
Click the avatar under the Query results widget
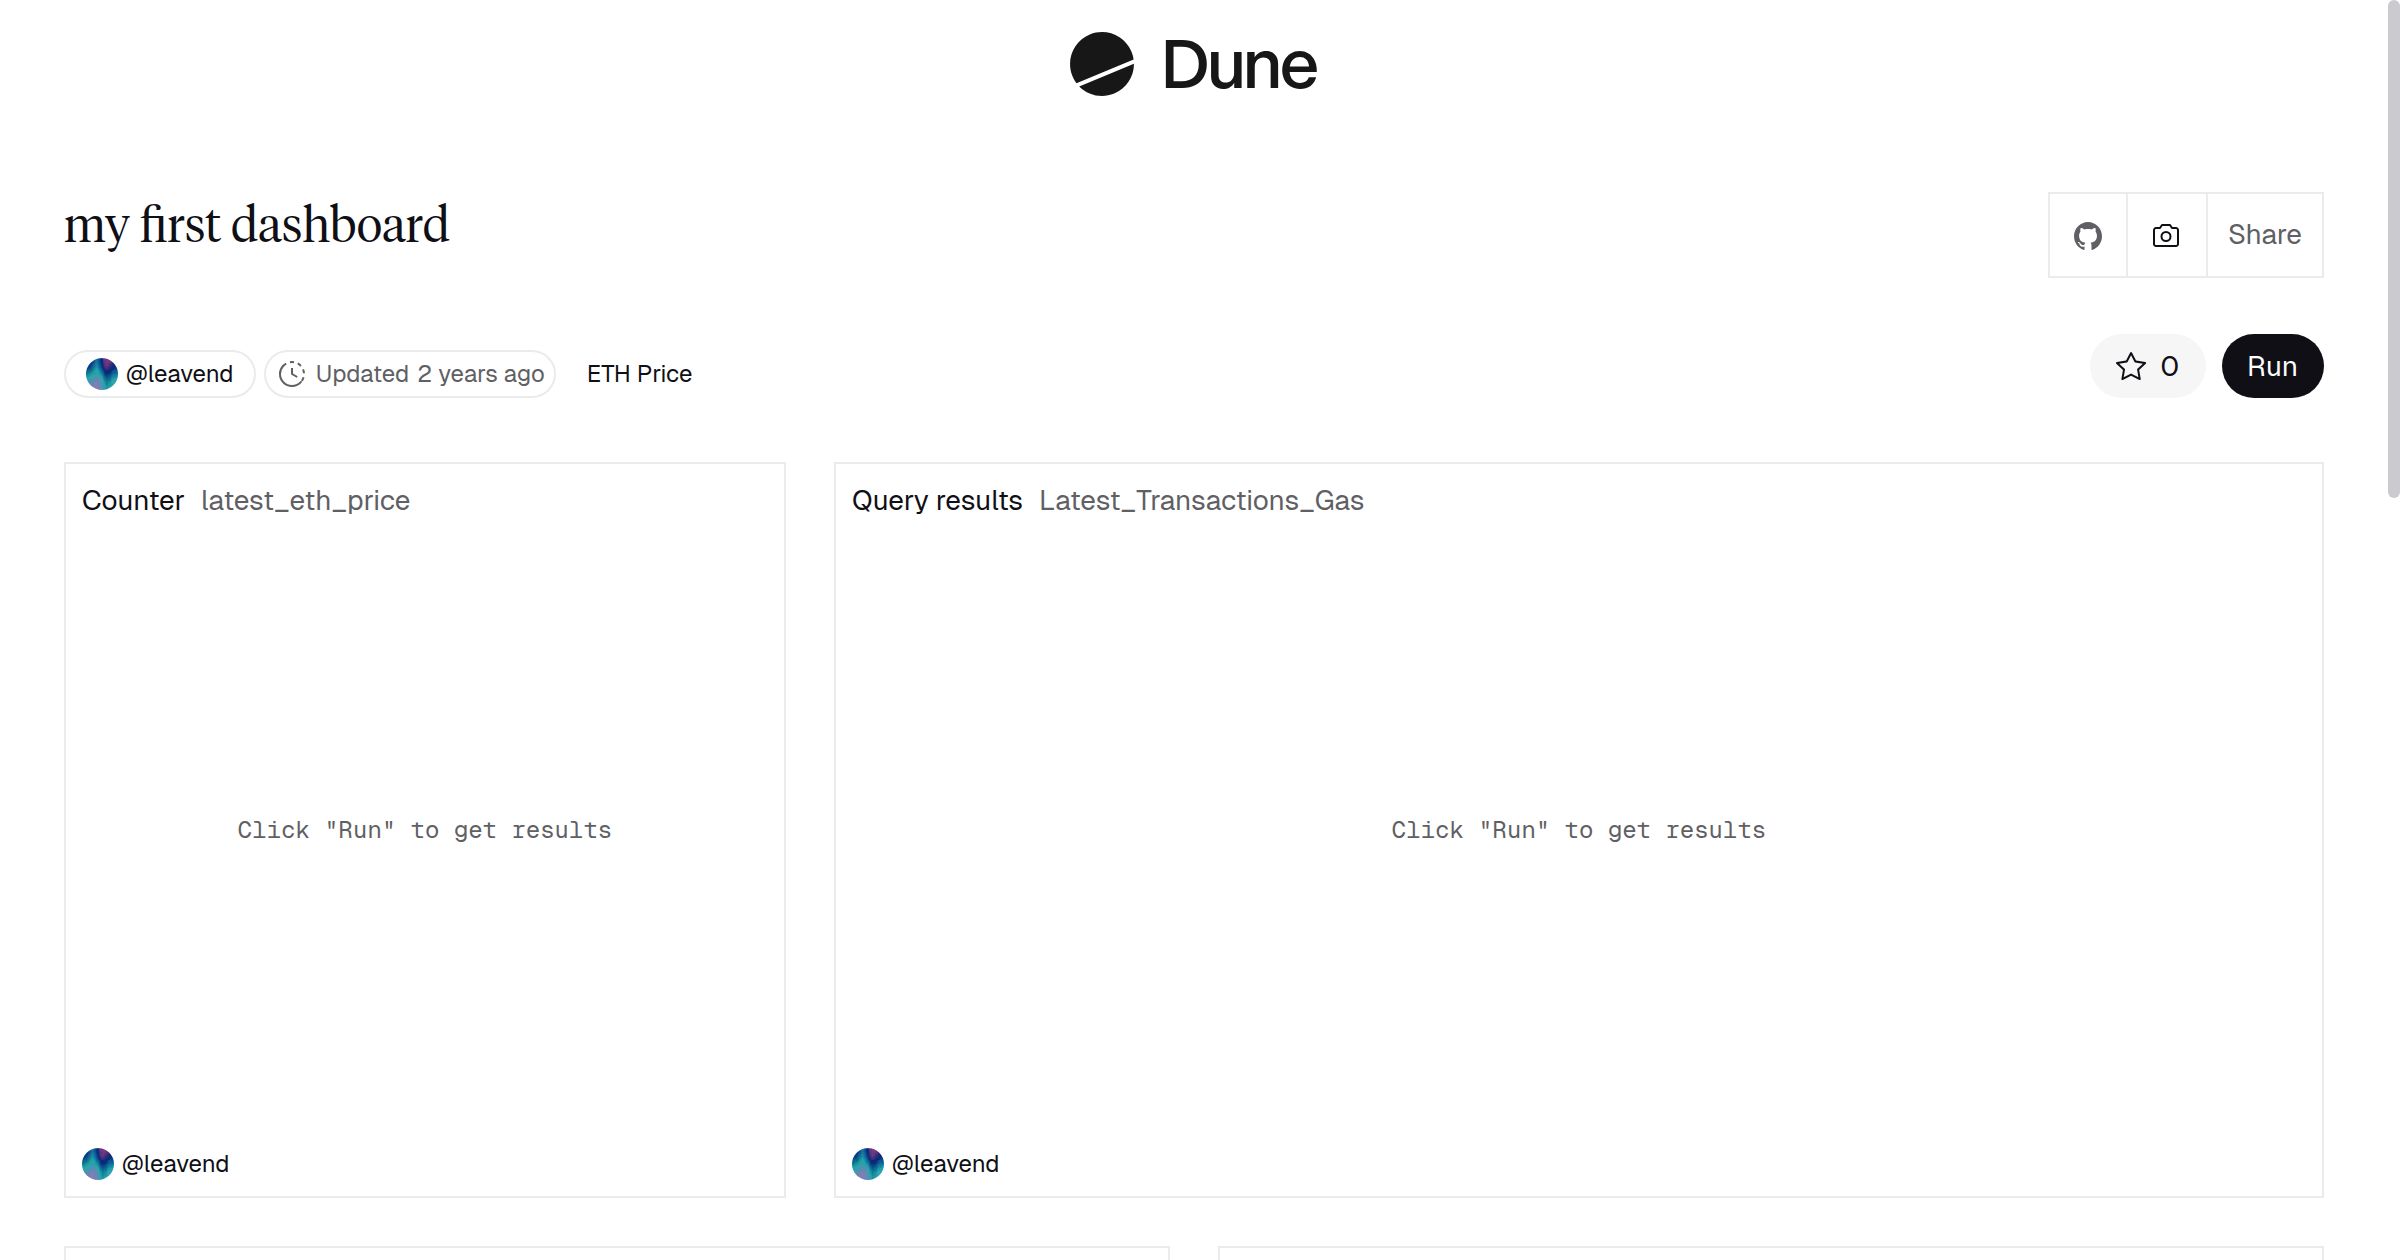pos(868,1163)
